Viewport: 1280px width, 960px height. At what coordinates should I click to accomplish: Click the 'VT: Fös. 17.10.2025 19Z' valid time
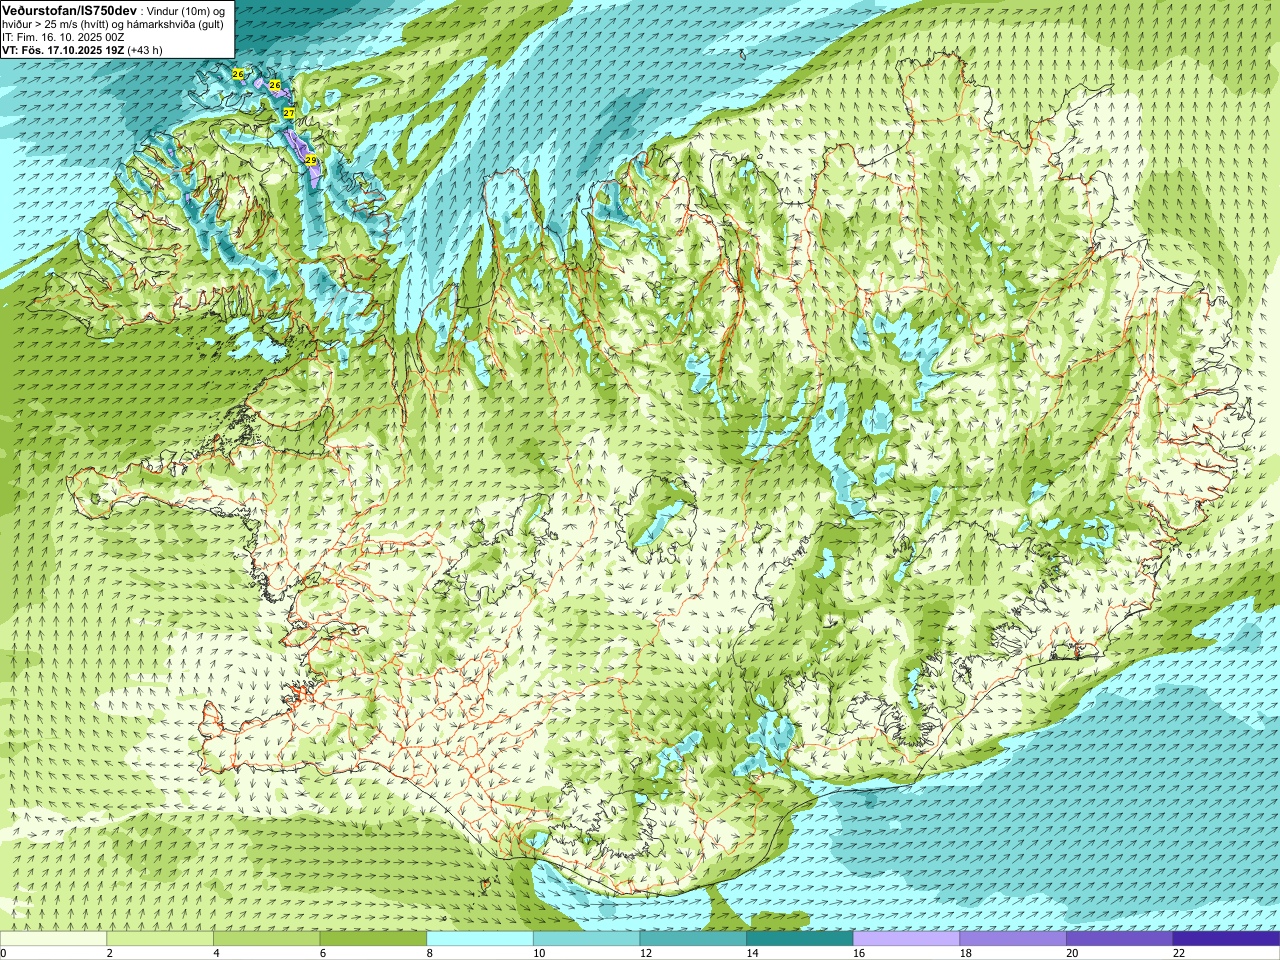point(62,50)
